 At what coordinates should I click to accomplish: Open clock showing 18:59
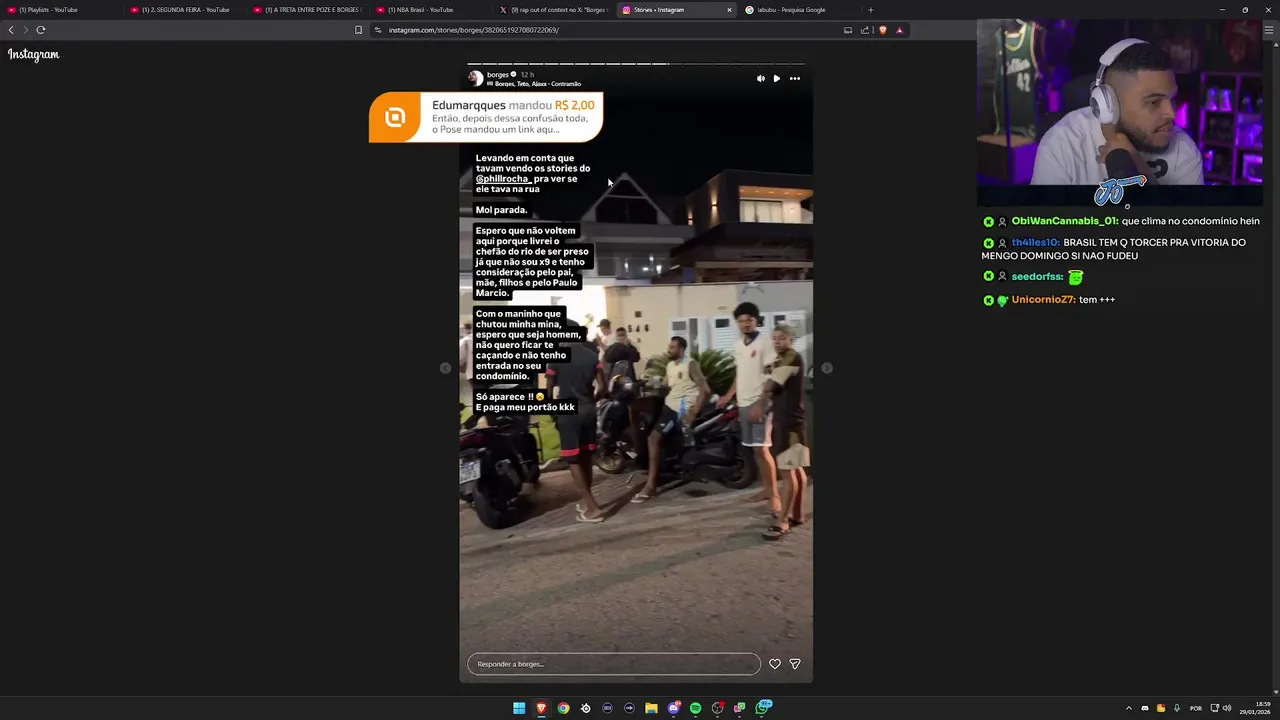pyautogui.click(x=1255, y=708)
